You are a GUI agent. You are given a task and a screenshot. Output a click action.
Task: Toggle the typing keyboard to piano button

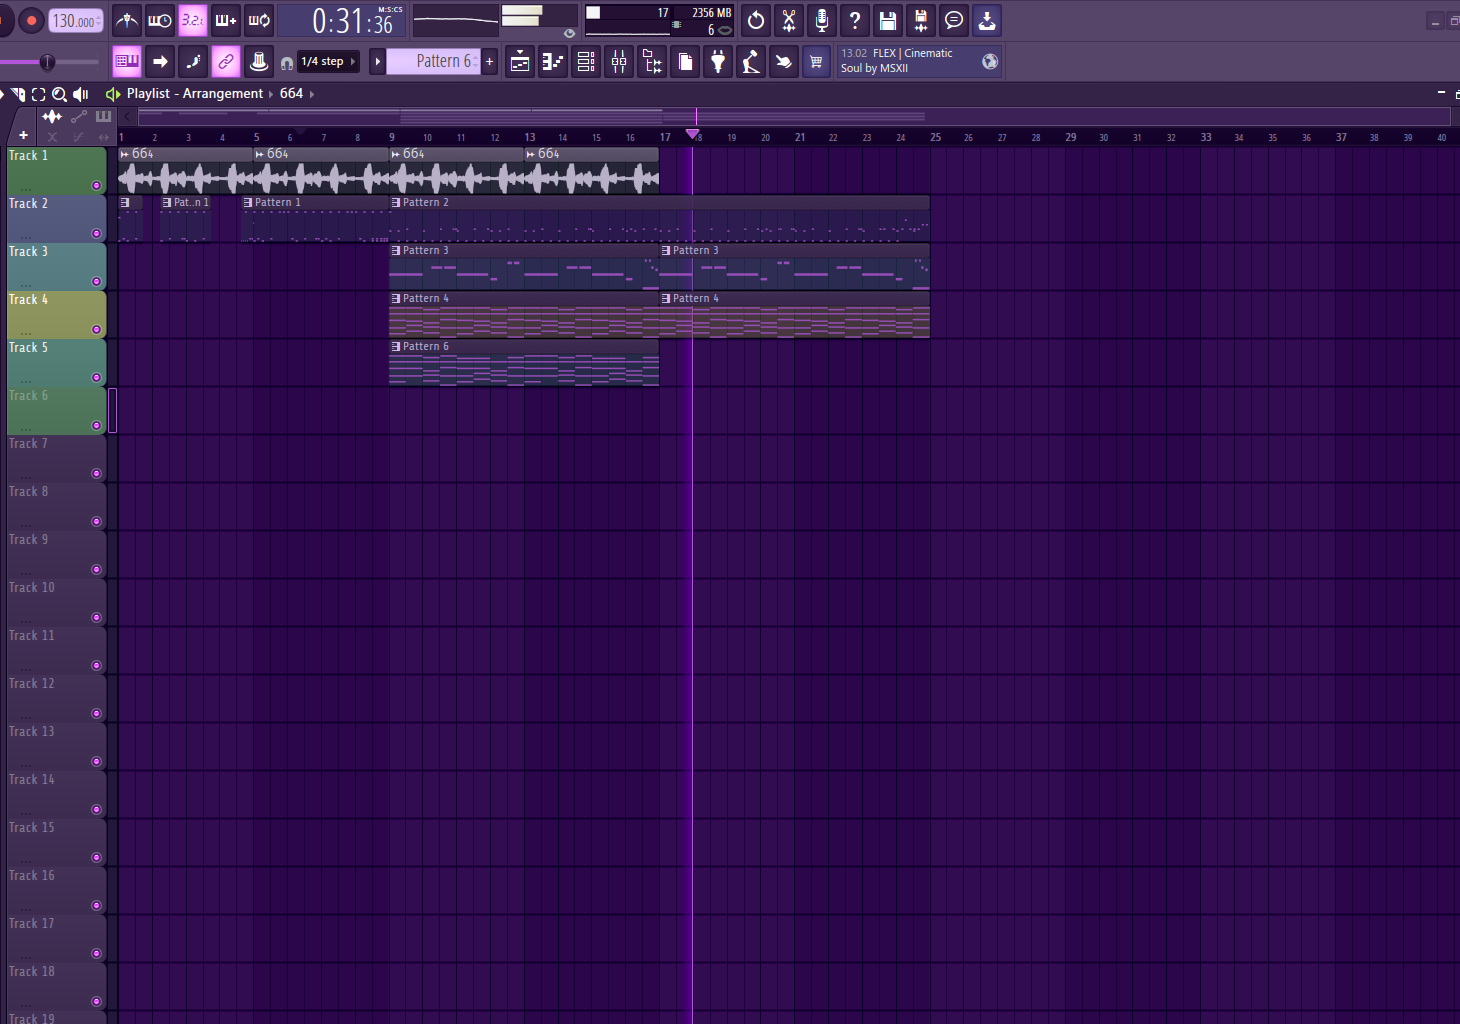(x=127, y=62)
